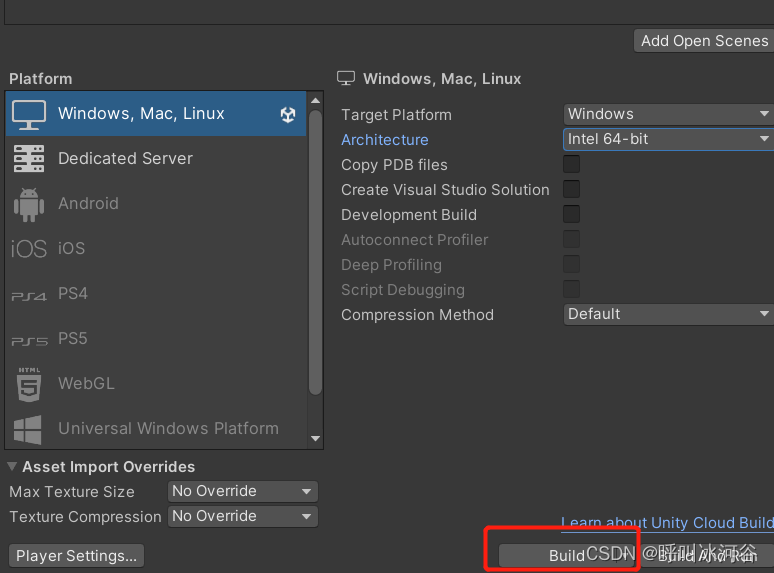Select the PS4 platform label
This screenshot has width=774, height=573.
pos(73,293)
